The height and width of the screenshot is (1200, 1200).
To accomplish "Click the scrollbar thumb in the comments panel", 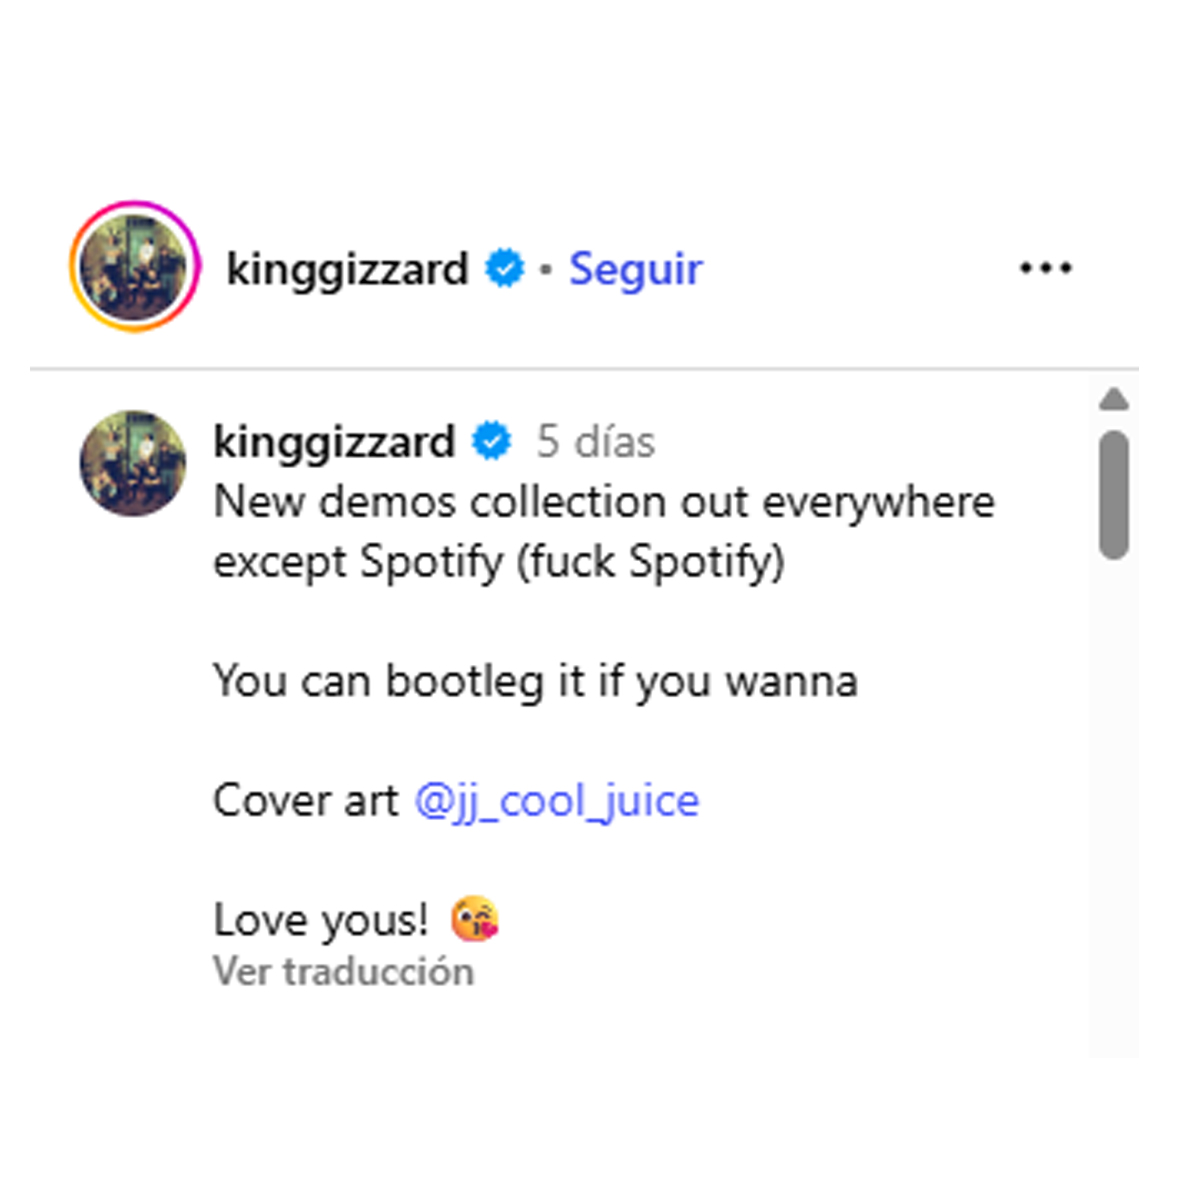I will 1113,494.
